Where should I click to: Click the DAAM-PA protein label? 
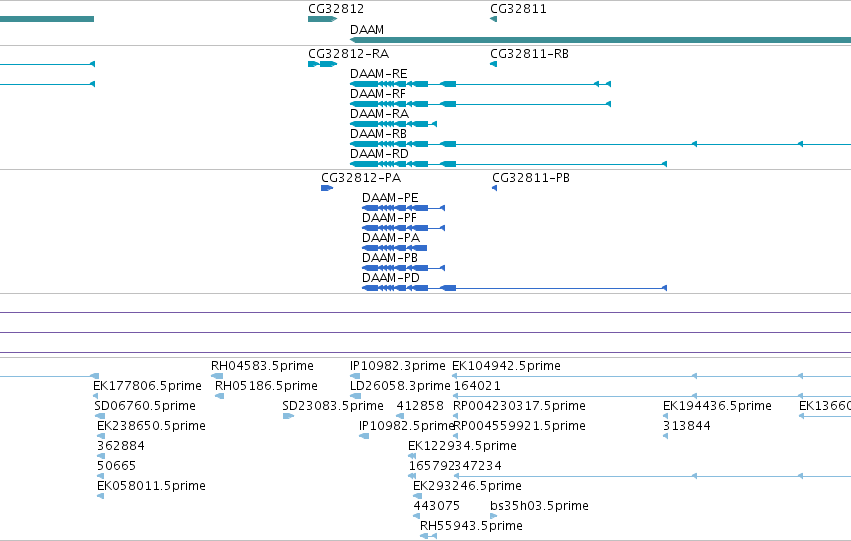[391, 238]
